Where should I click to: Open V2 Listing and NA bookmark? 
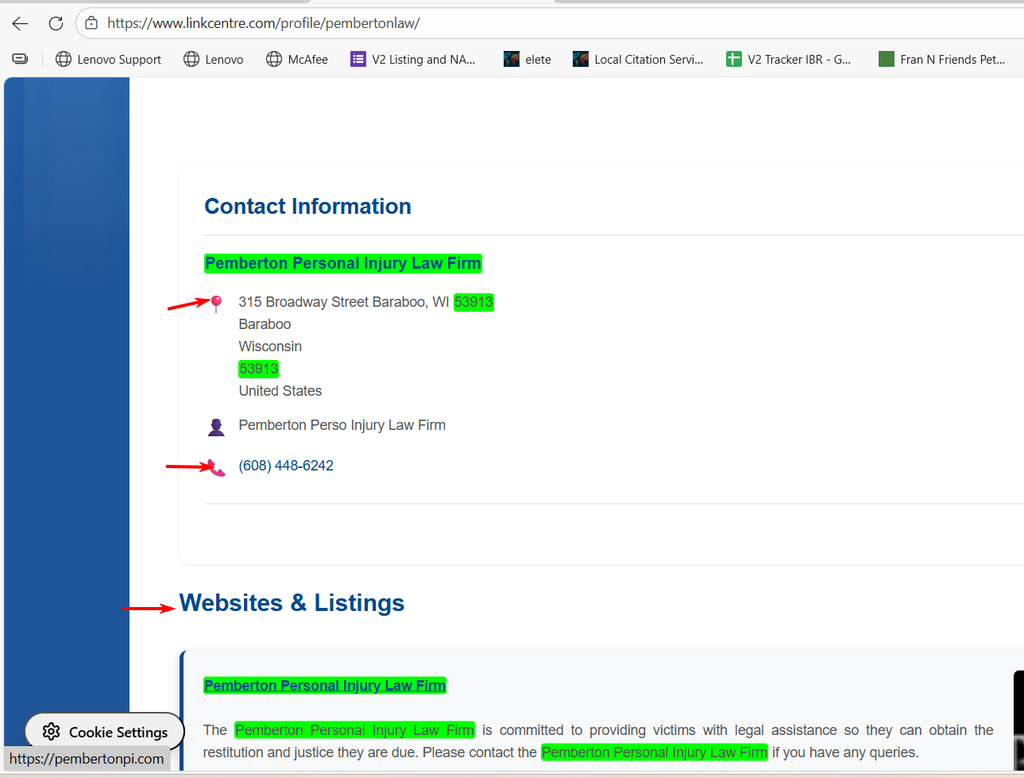pos(413,59)
